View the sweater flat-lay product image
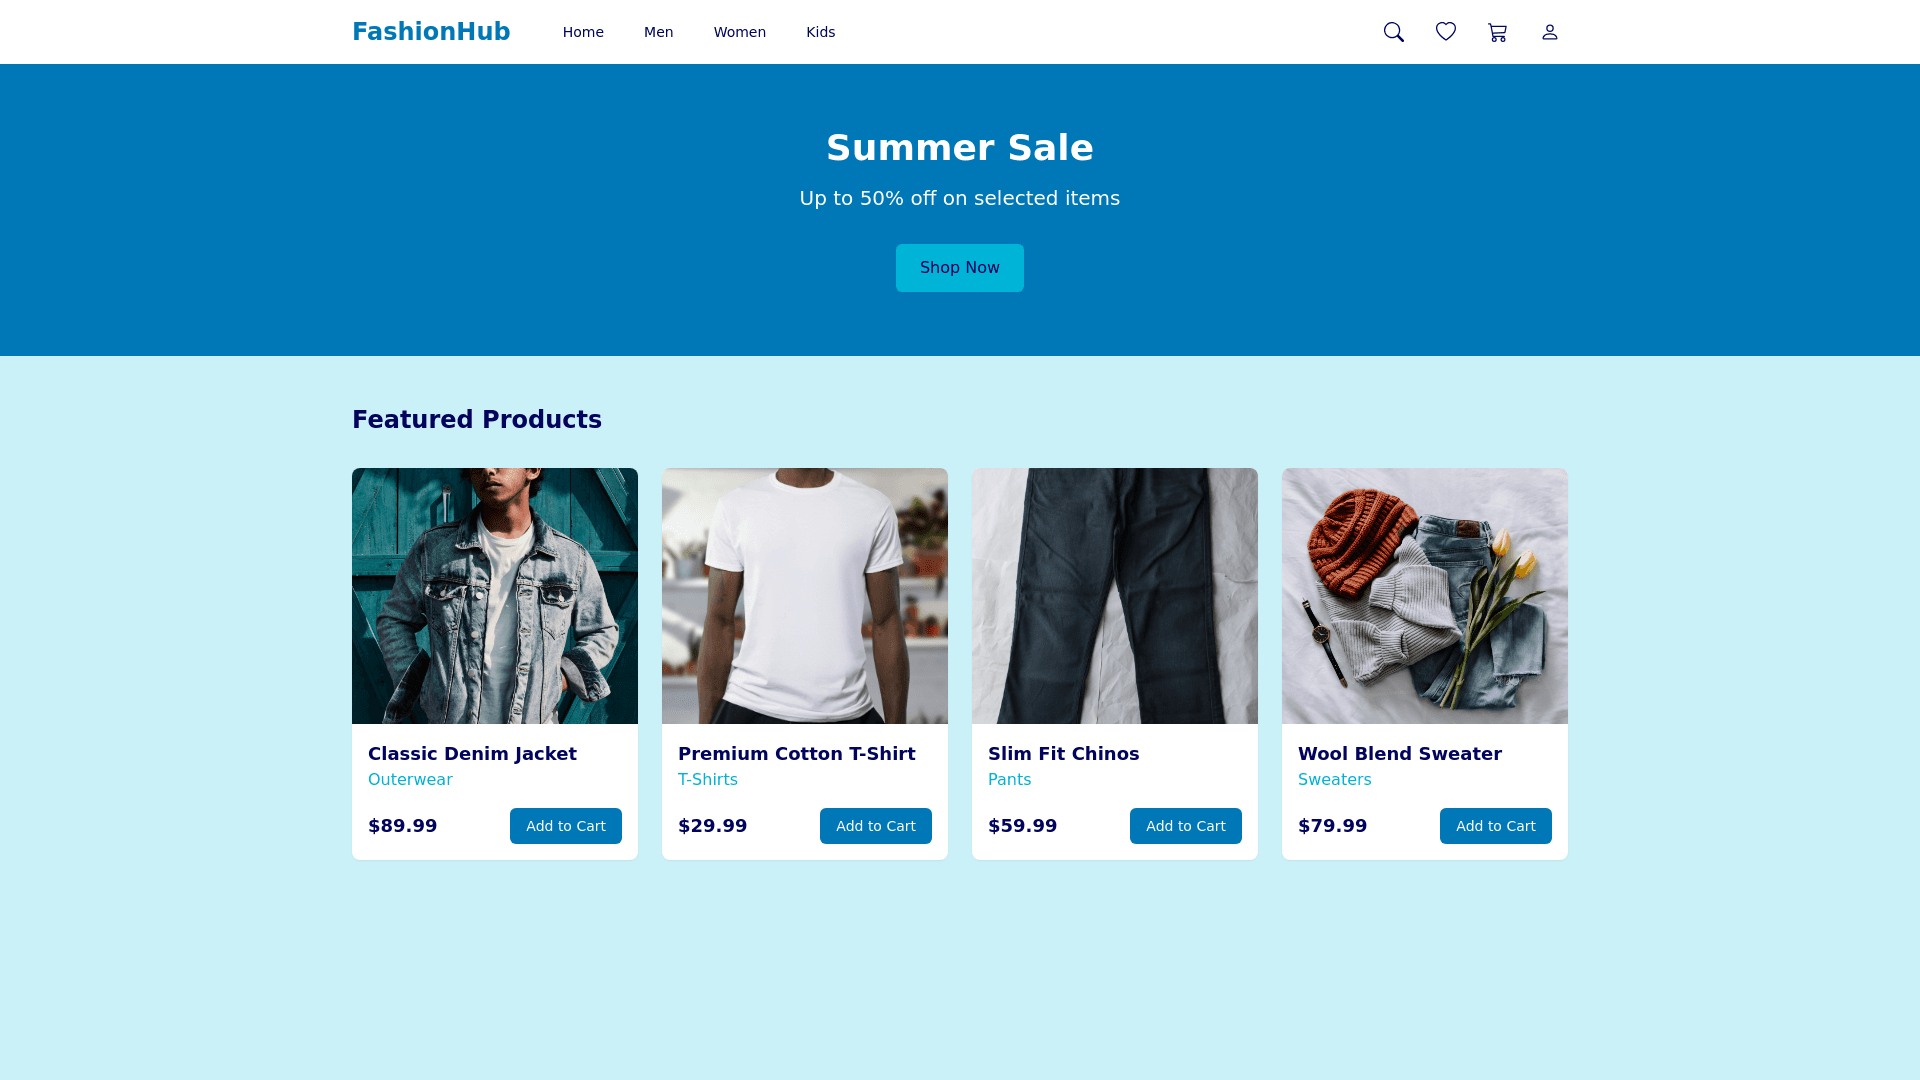1920x1080 pixels. 1425,596
